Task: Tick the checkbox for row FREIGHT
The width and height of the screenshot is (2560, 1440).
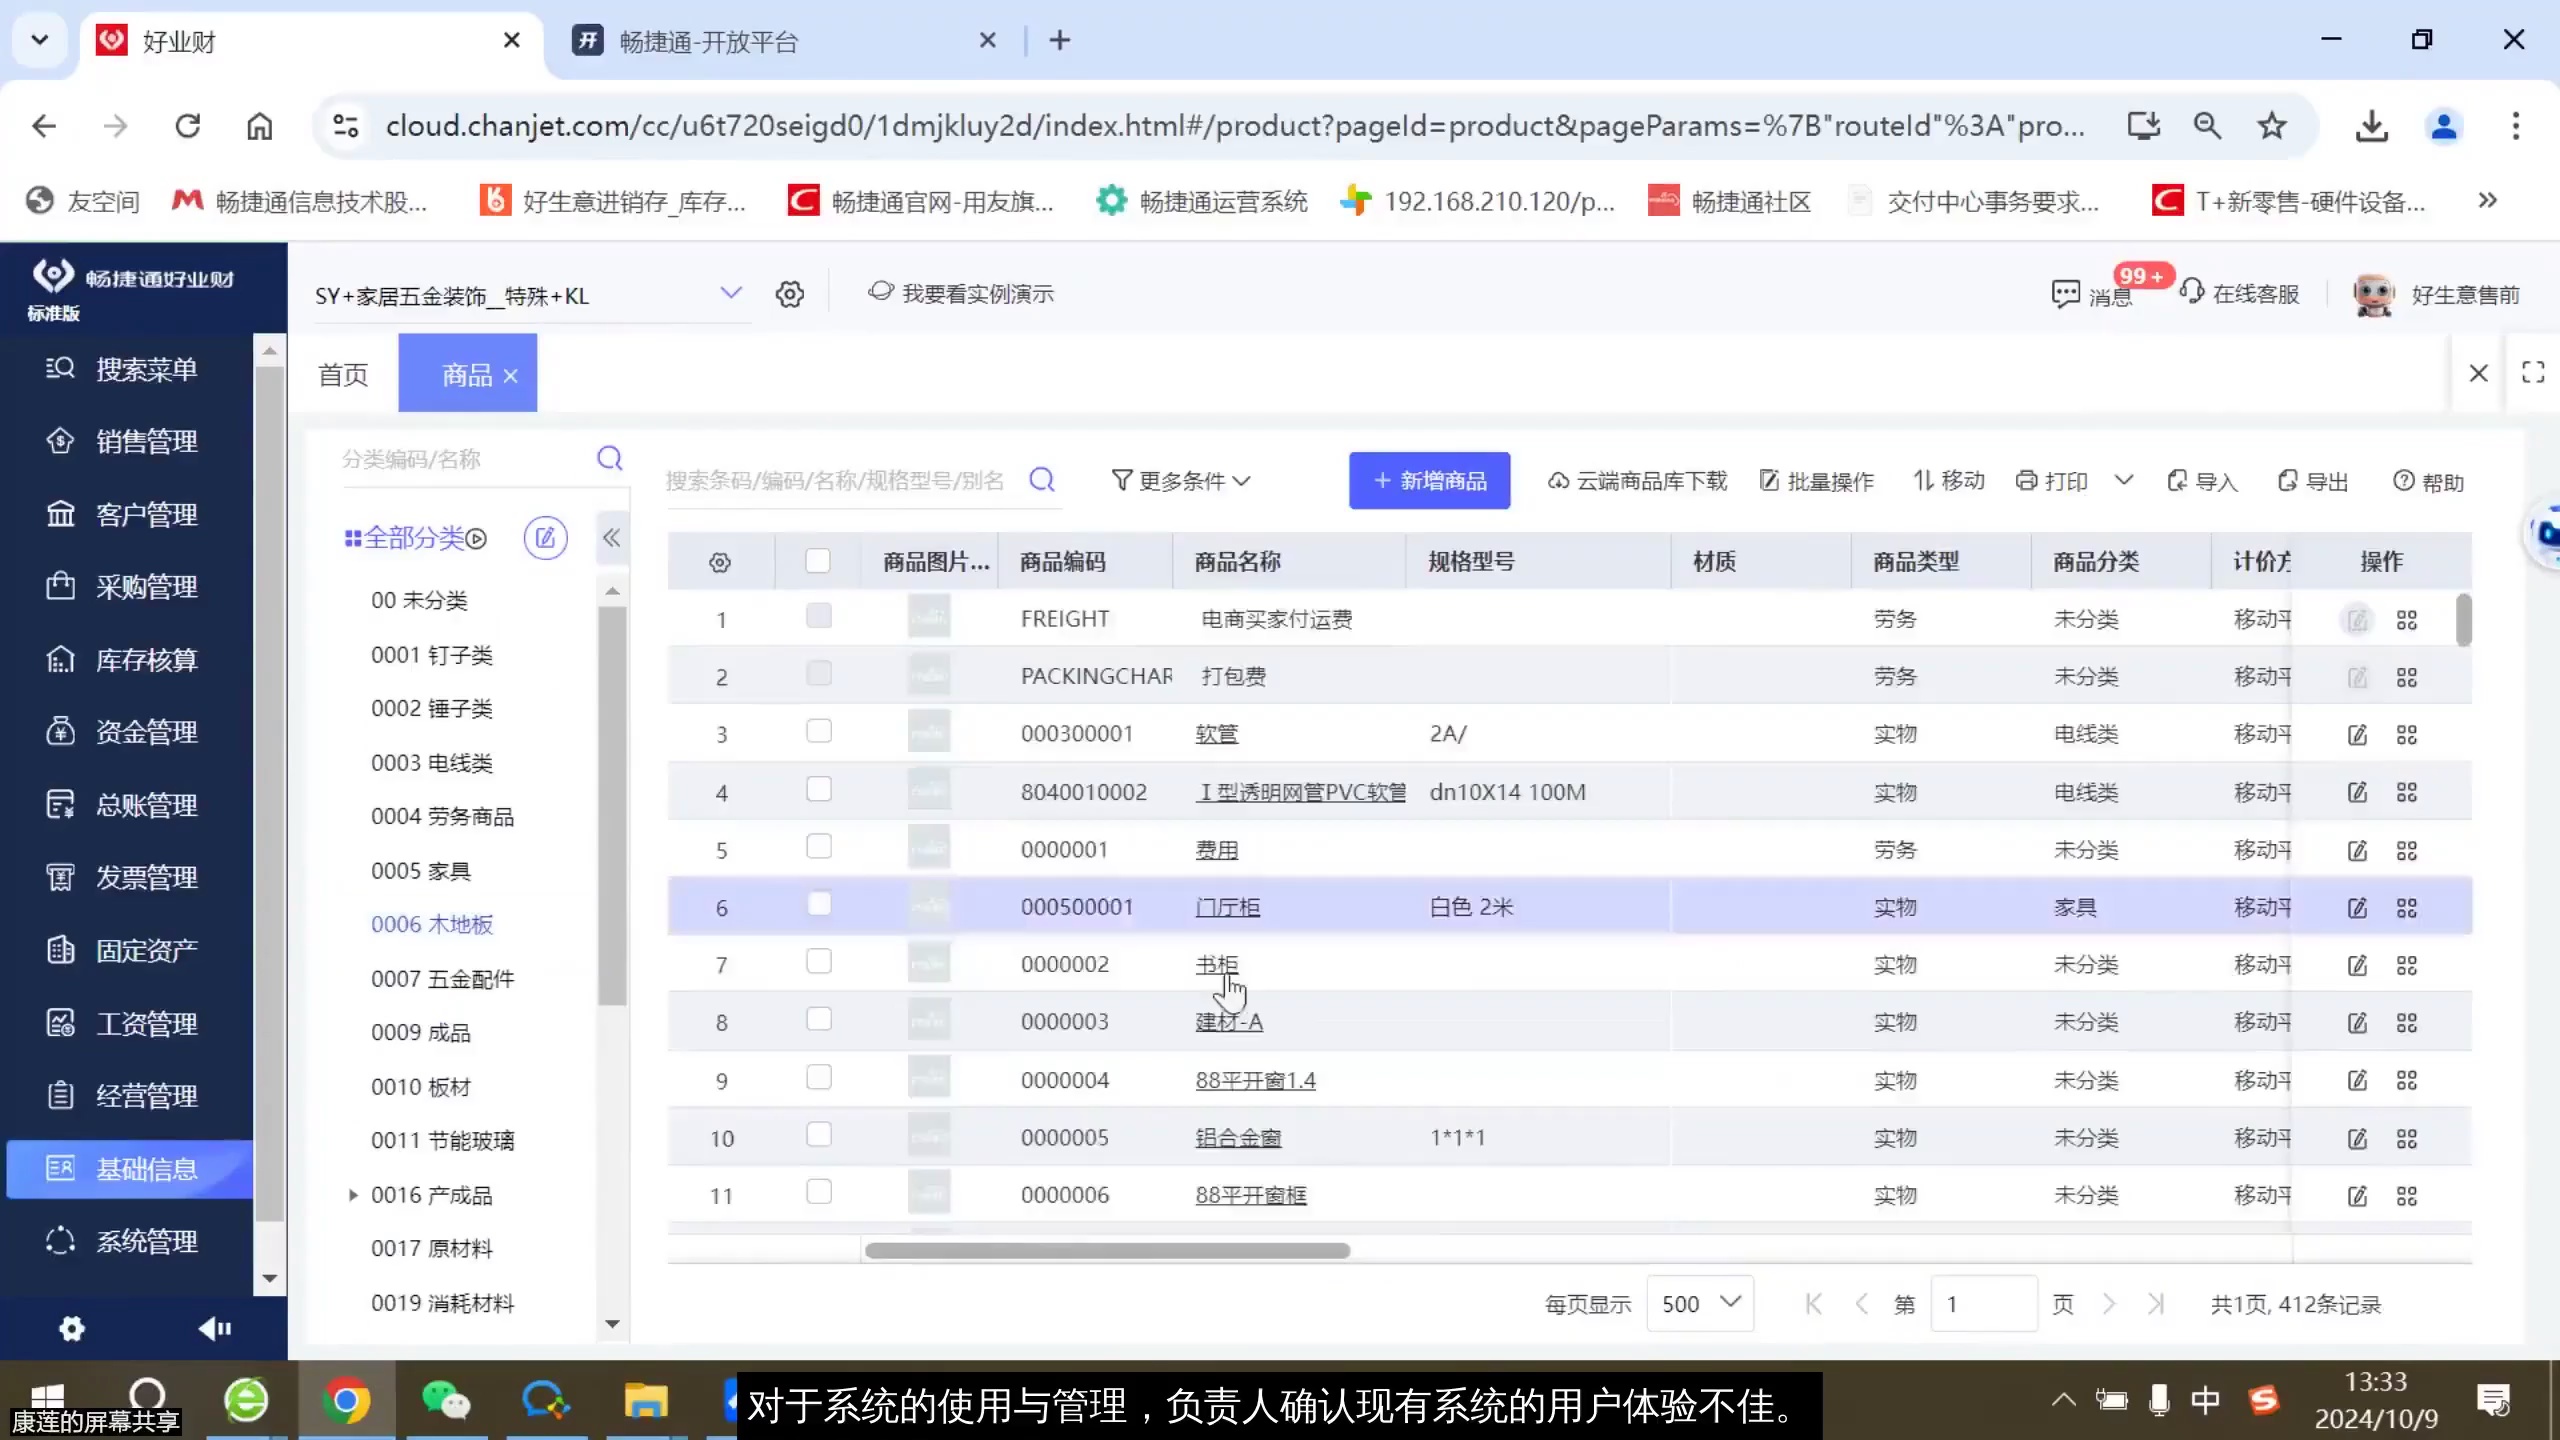Action: 817,617
